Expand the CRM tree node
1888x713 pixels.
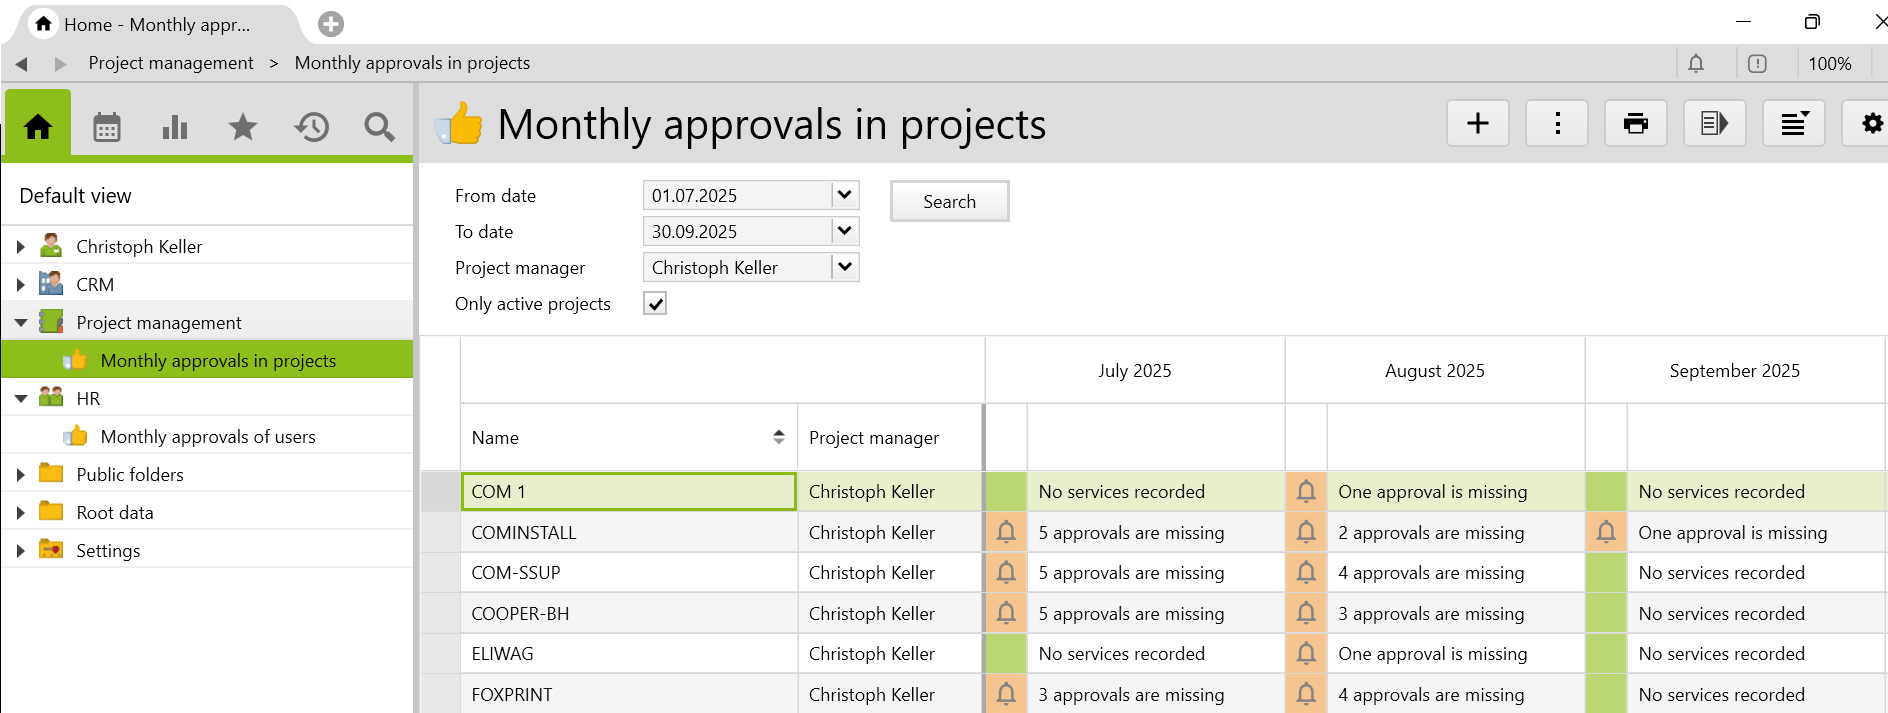21,285
